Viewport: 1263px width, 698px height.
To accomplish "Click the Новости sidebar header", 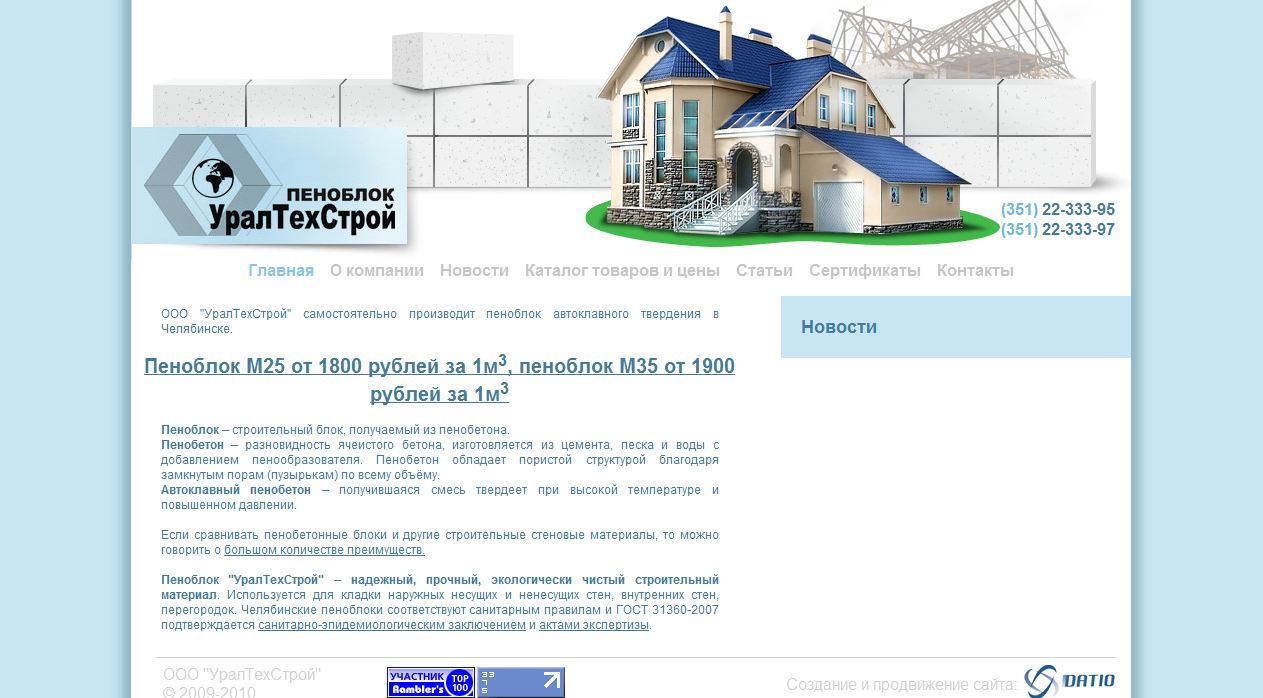I will (x=840, y=326).
